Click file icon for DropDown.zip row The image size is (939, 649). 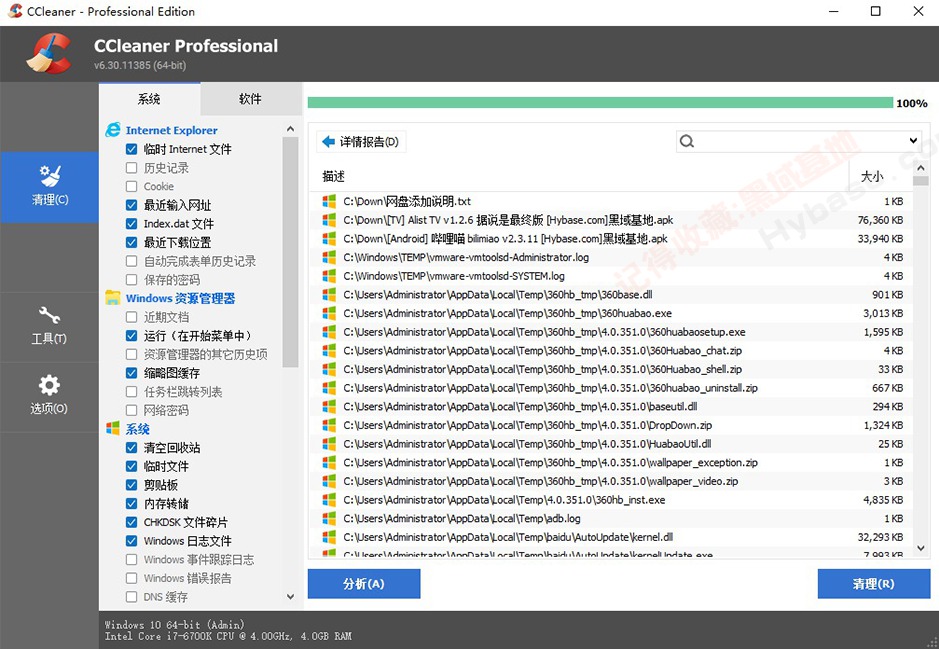point(329,425)
